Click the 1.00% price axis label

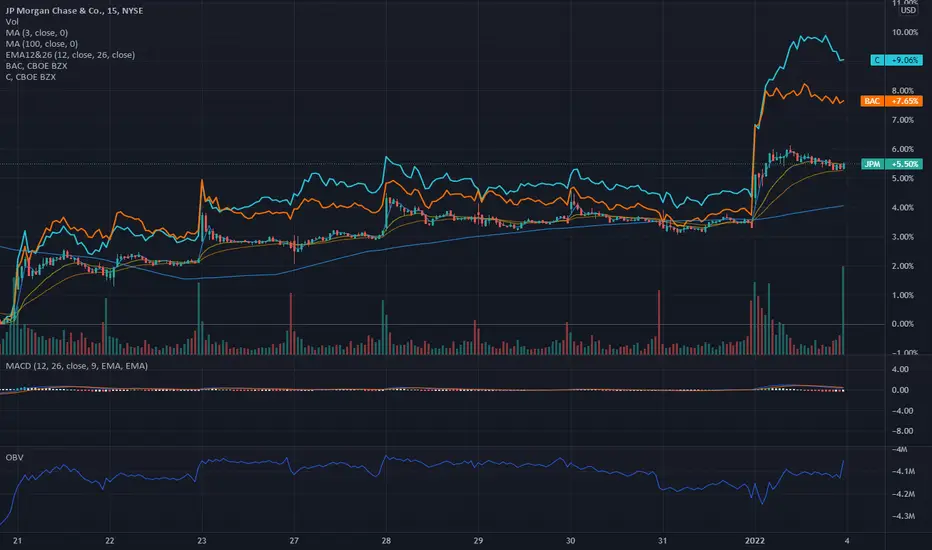coord(903,295)
